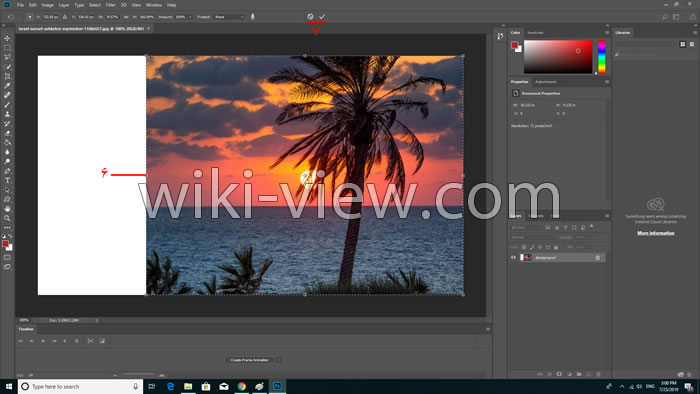Viewport: 700px width, 394px height.
Task: Open the Create Frame Animation type arrow
Action: (x=279, y=360)
